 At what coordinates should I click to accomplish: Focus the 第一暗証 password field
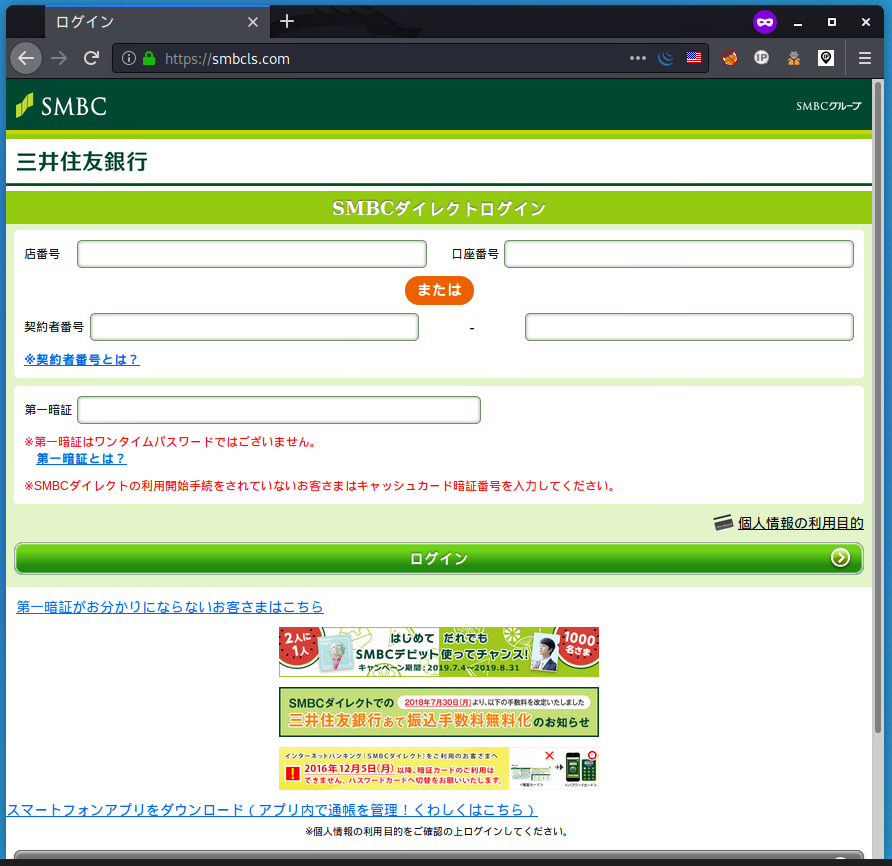279,410
